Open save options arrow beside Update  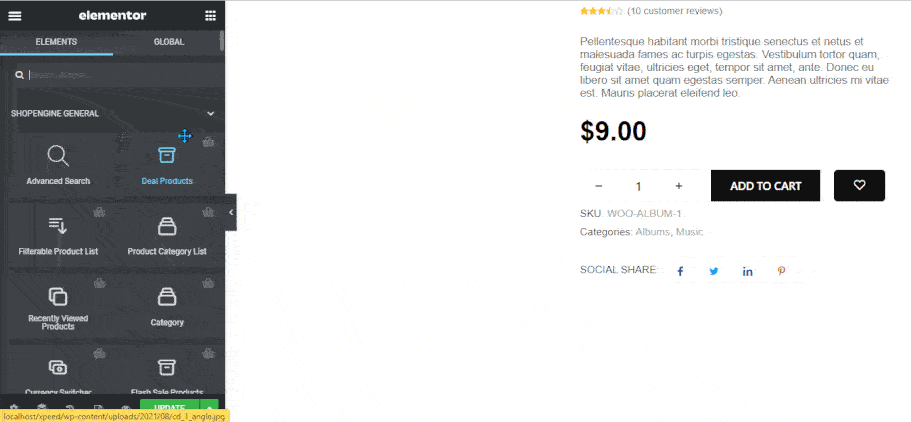coord(210,408)
